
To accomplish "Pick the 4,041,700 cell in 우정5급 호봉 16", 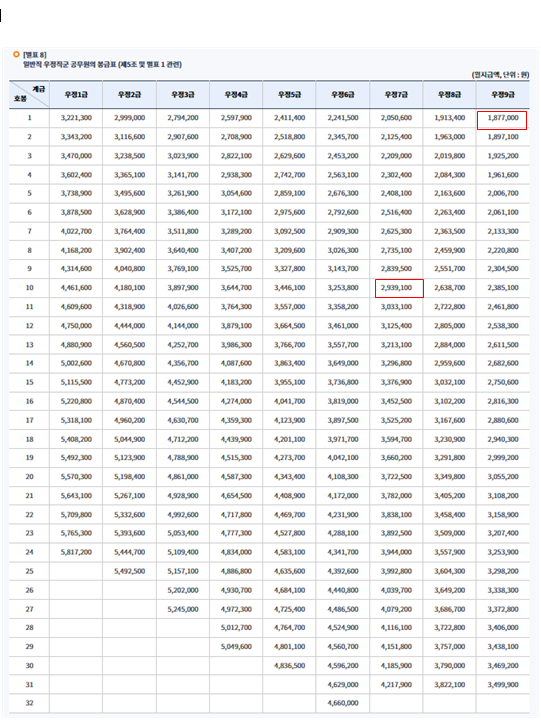I will tap(290, 401).
